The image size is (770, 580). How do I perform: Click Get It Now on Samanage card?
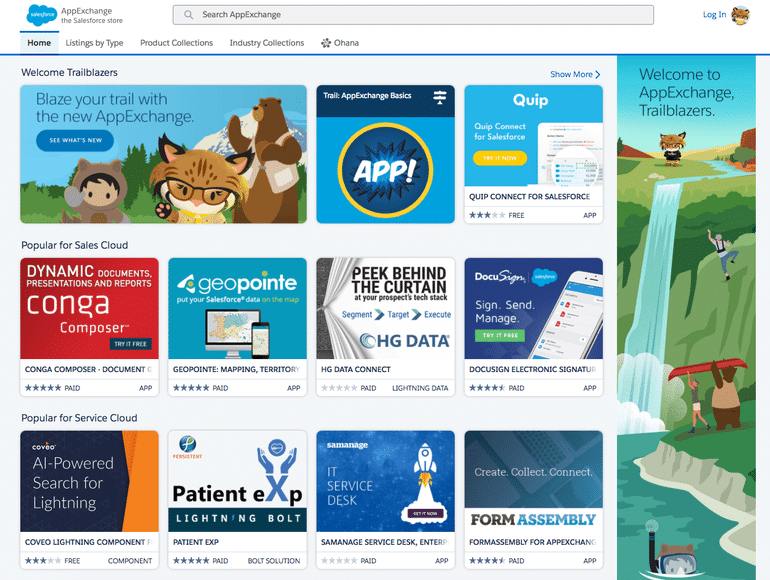[x=425, y=513]
